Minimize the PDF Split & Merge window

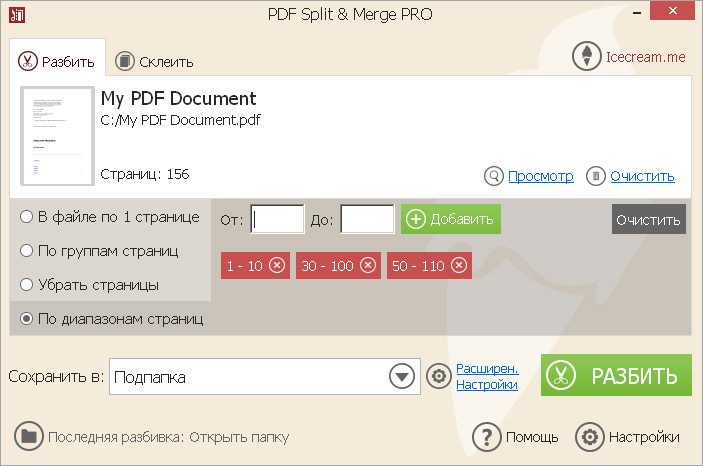tap(637, 13)
